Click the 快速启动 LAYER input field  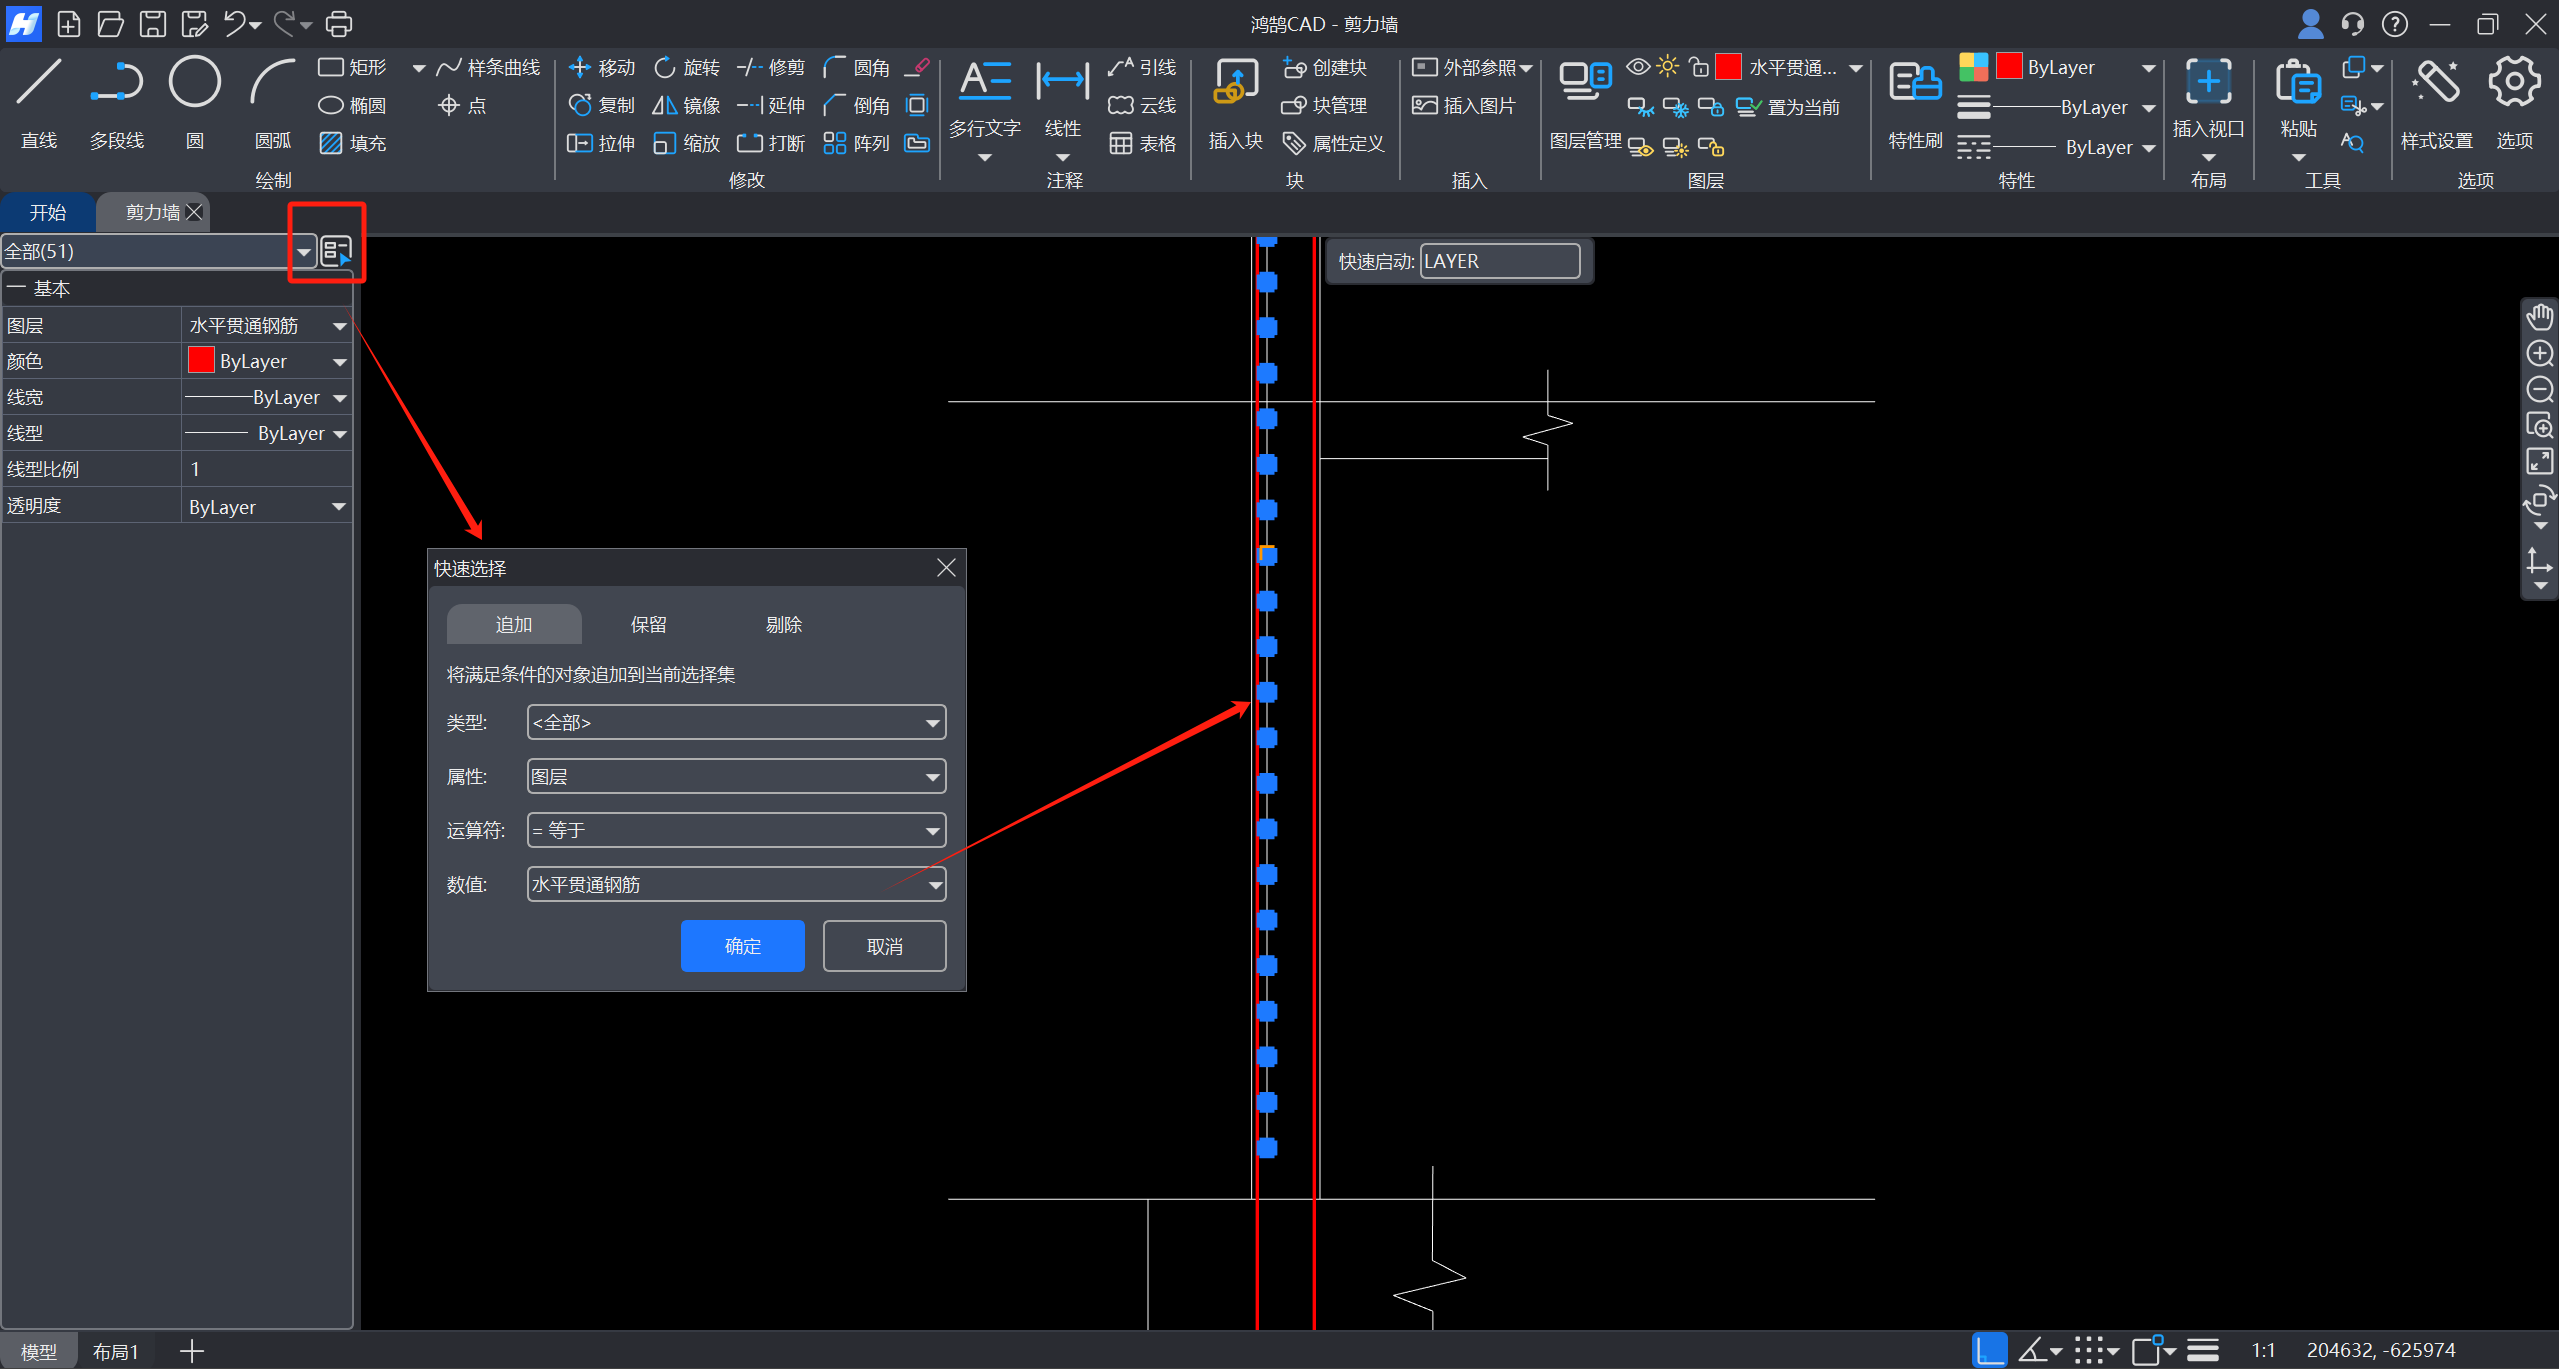1499,261
